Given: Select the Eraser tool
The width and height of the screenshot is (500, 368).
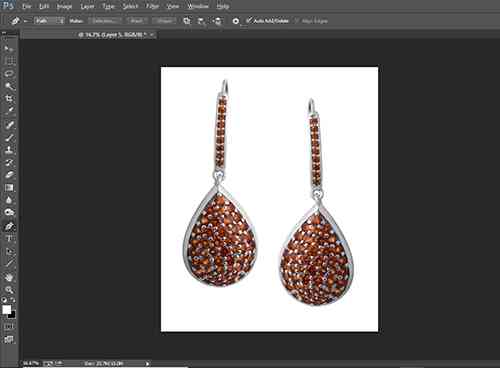Looking at the screenshot, I should pyautogui.click(x=9, y=175).
